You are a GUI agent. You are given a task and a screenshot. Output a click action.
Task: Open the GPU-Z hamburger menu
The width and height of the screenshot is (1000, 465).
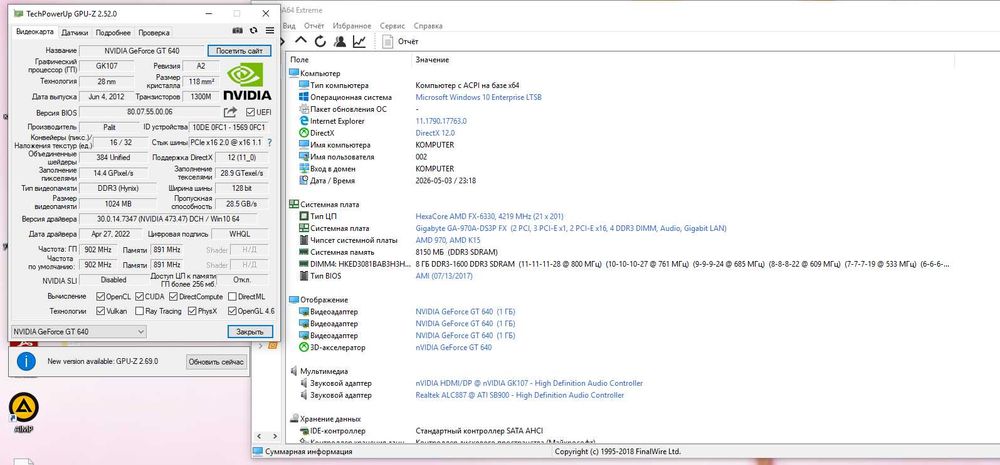coord(270,31)
